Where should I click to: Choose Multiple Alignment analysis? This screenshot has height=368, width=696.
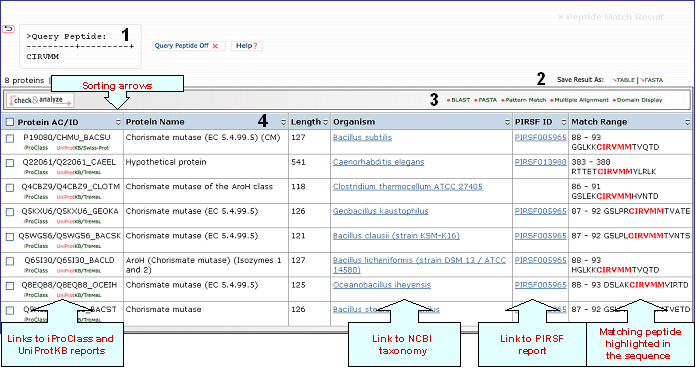click(580, 100)
